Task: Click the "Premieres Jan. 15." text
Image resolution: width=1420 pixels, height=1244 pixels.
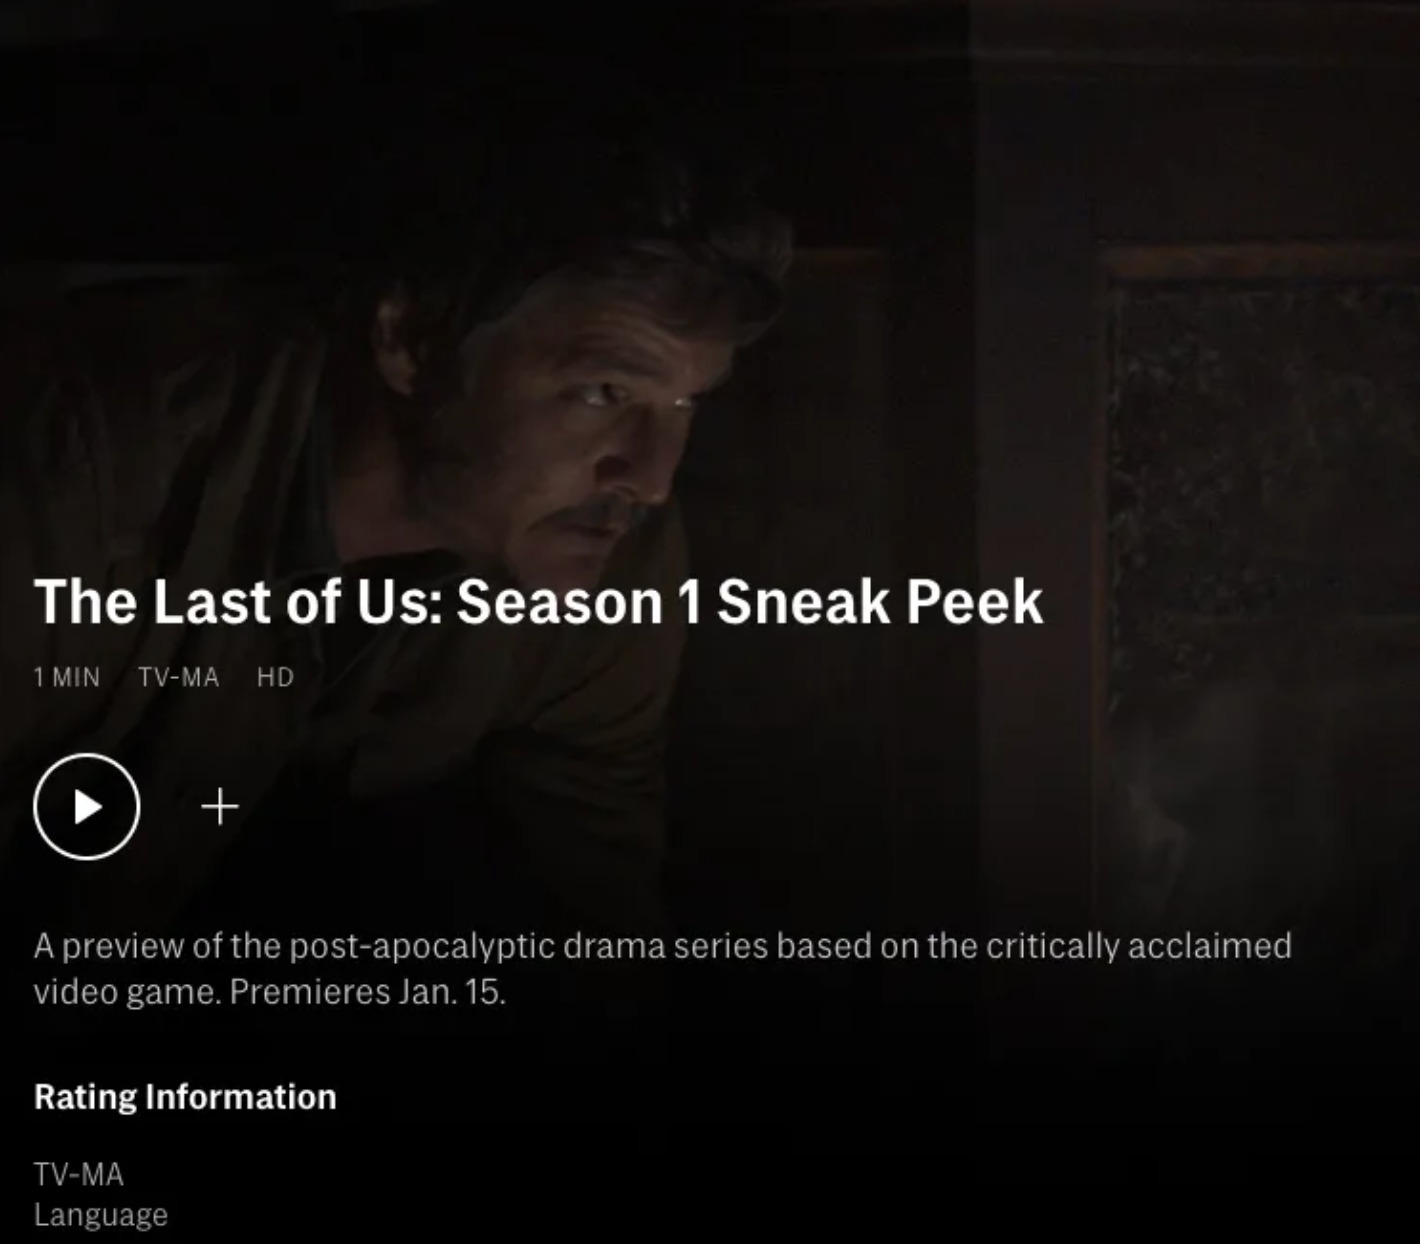Action: [x=368, y=992]
